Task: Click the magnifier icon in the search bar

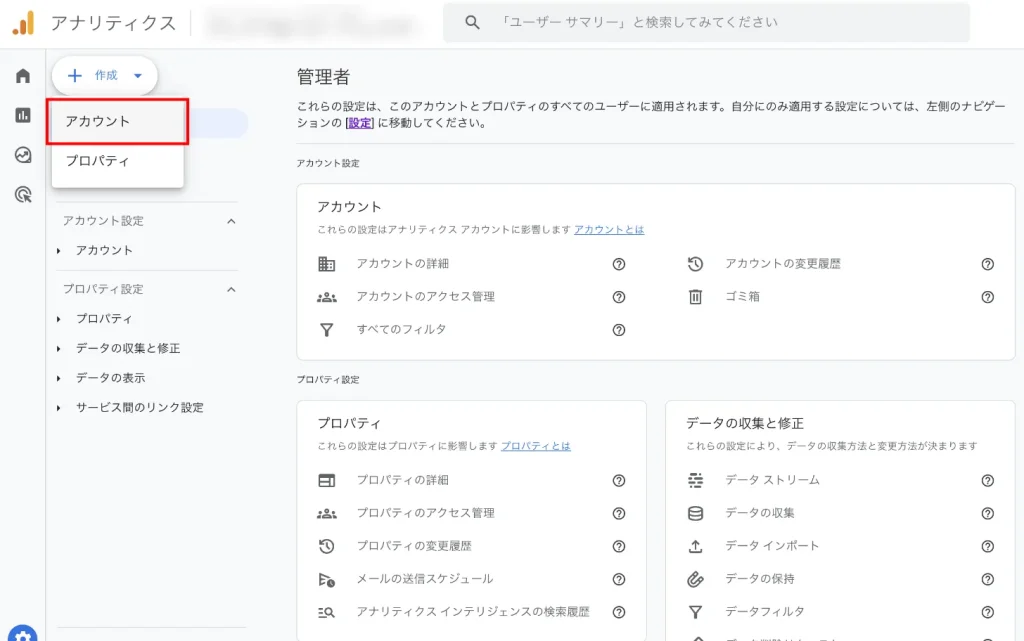Action: [472, 22]
